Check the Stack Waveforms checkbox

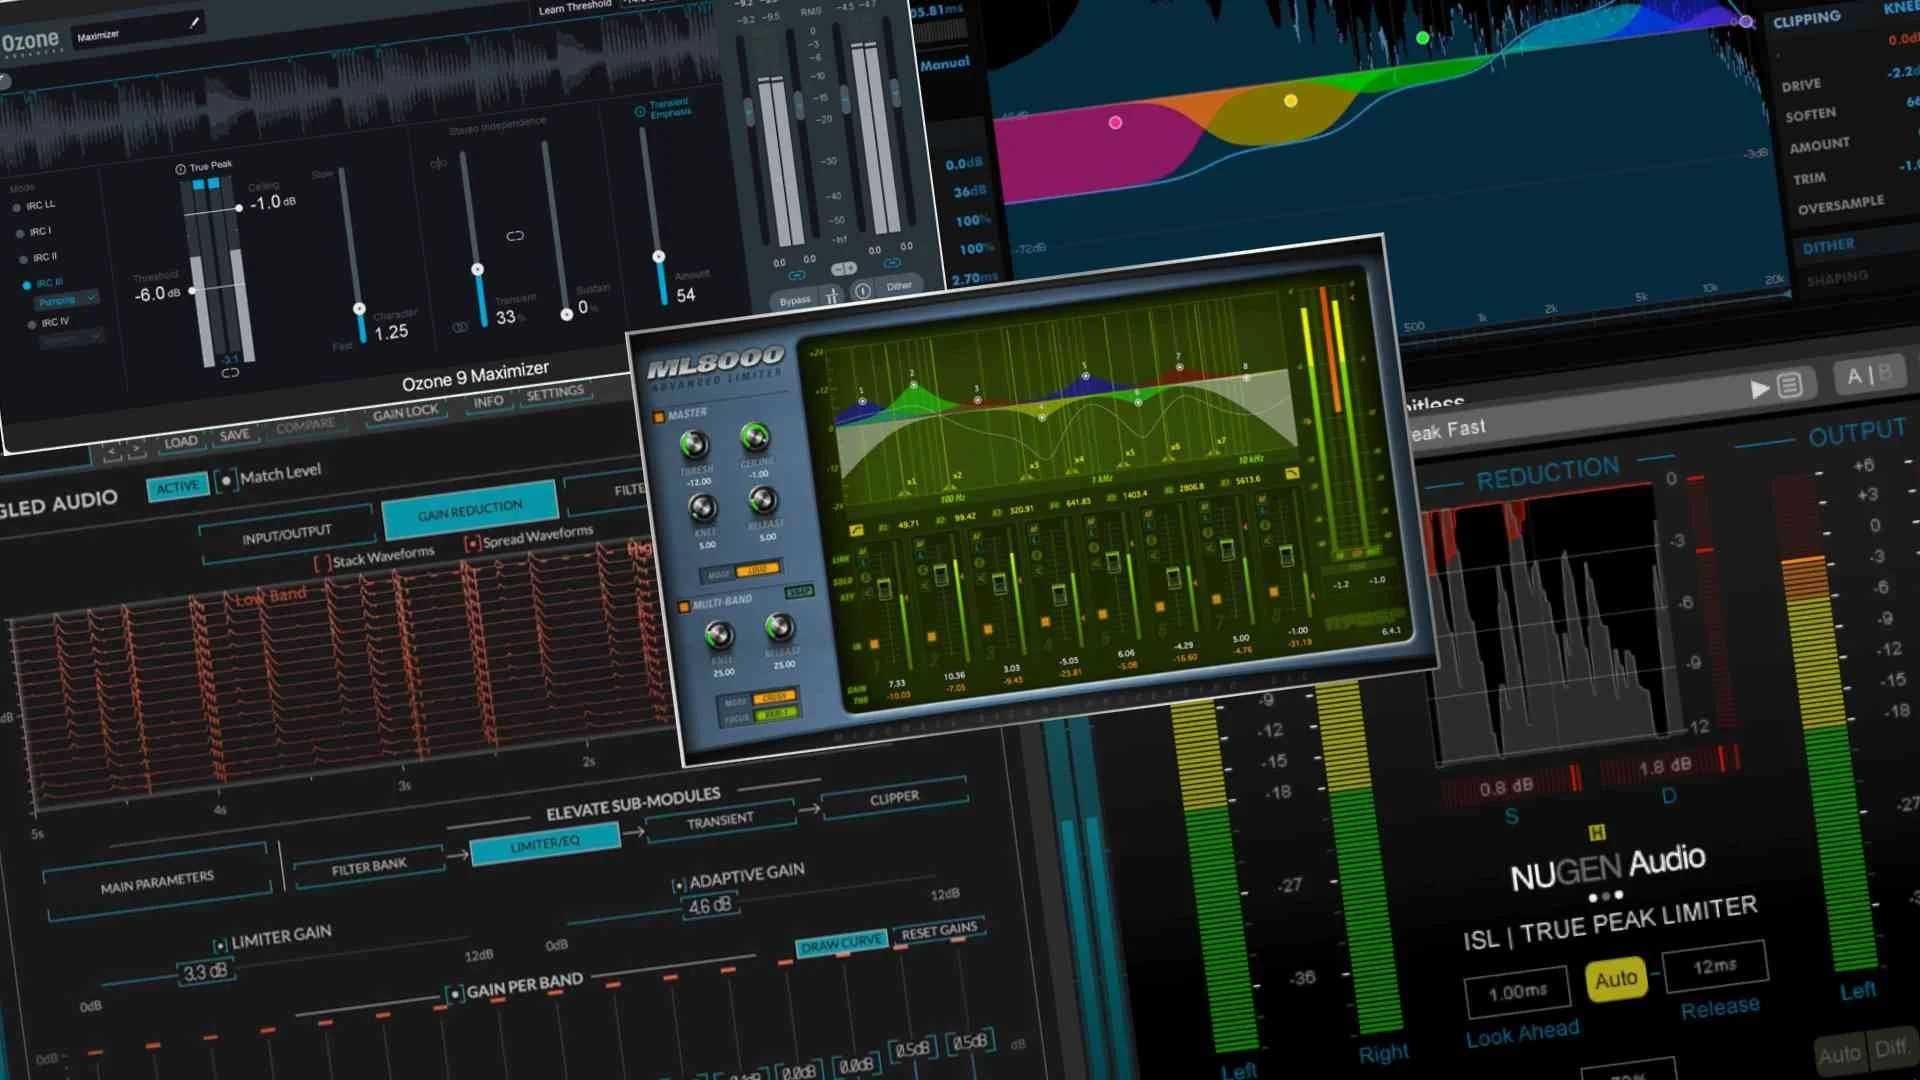[322, 564]
